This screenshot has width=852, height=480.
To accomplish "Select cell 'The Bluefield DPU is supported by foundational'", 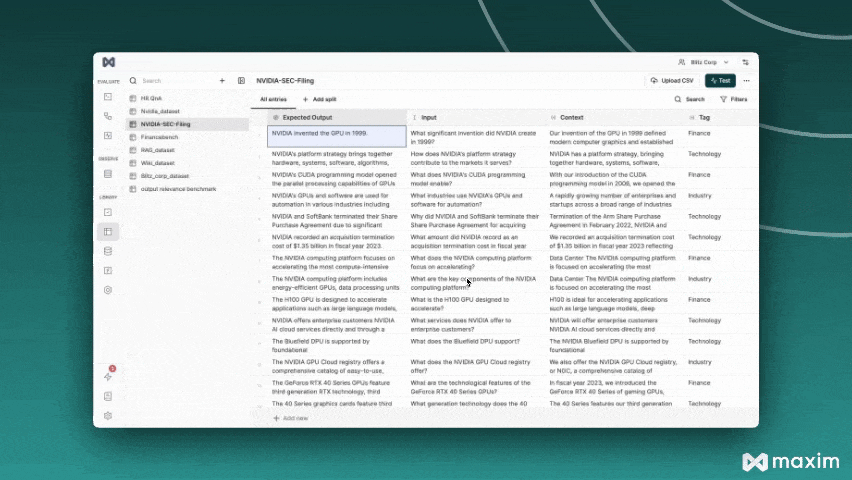I will [x=336, y=345].
